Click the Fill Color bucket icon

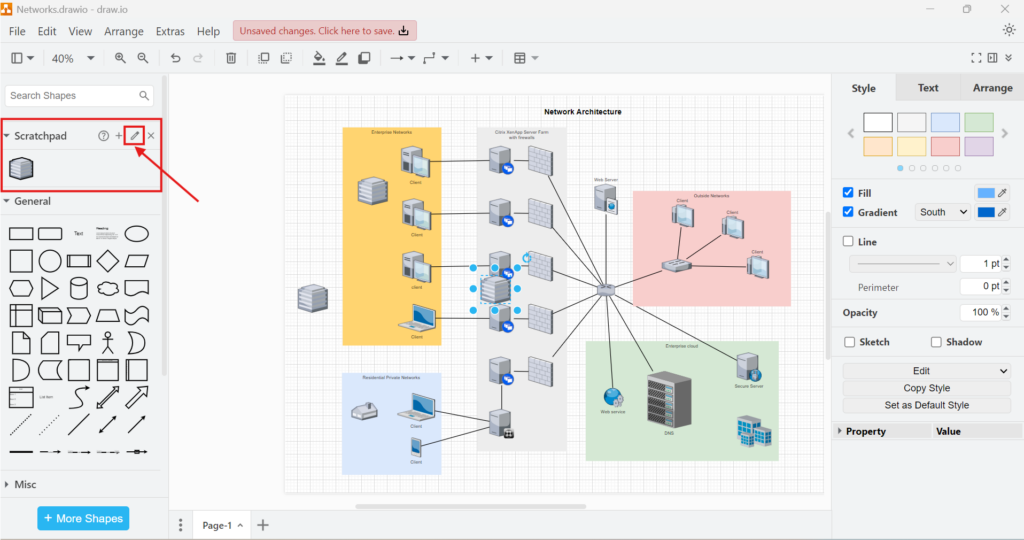(319, 58)
